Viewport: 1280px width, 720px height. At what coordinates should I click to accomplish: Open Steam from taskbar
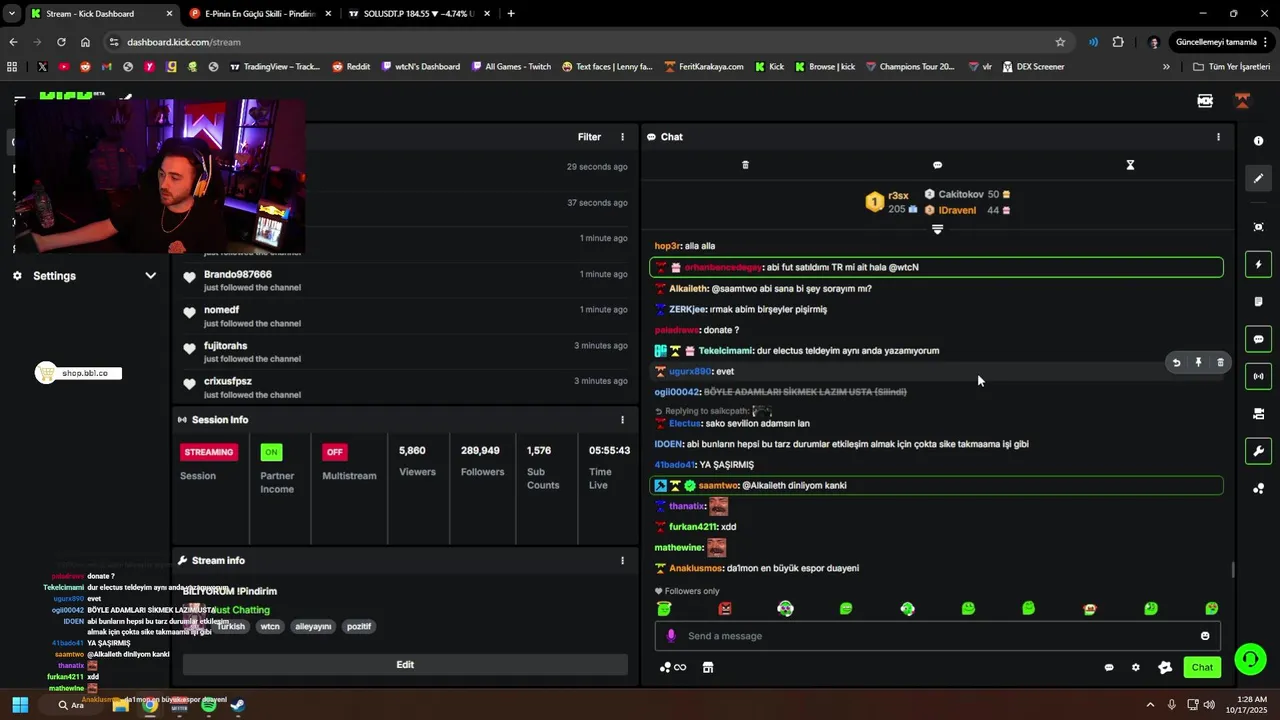[237, 705]
